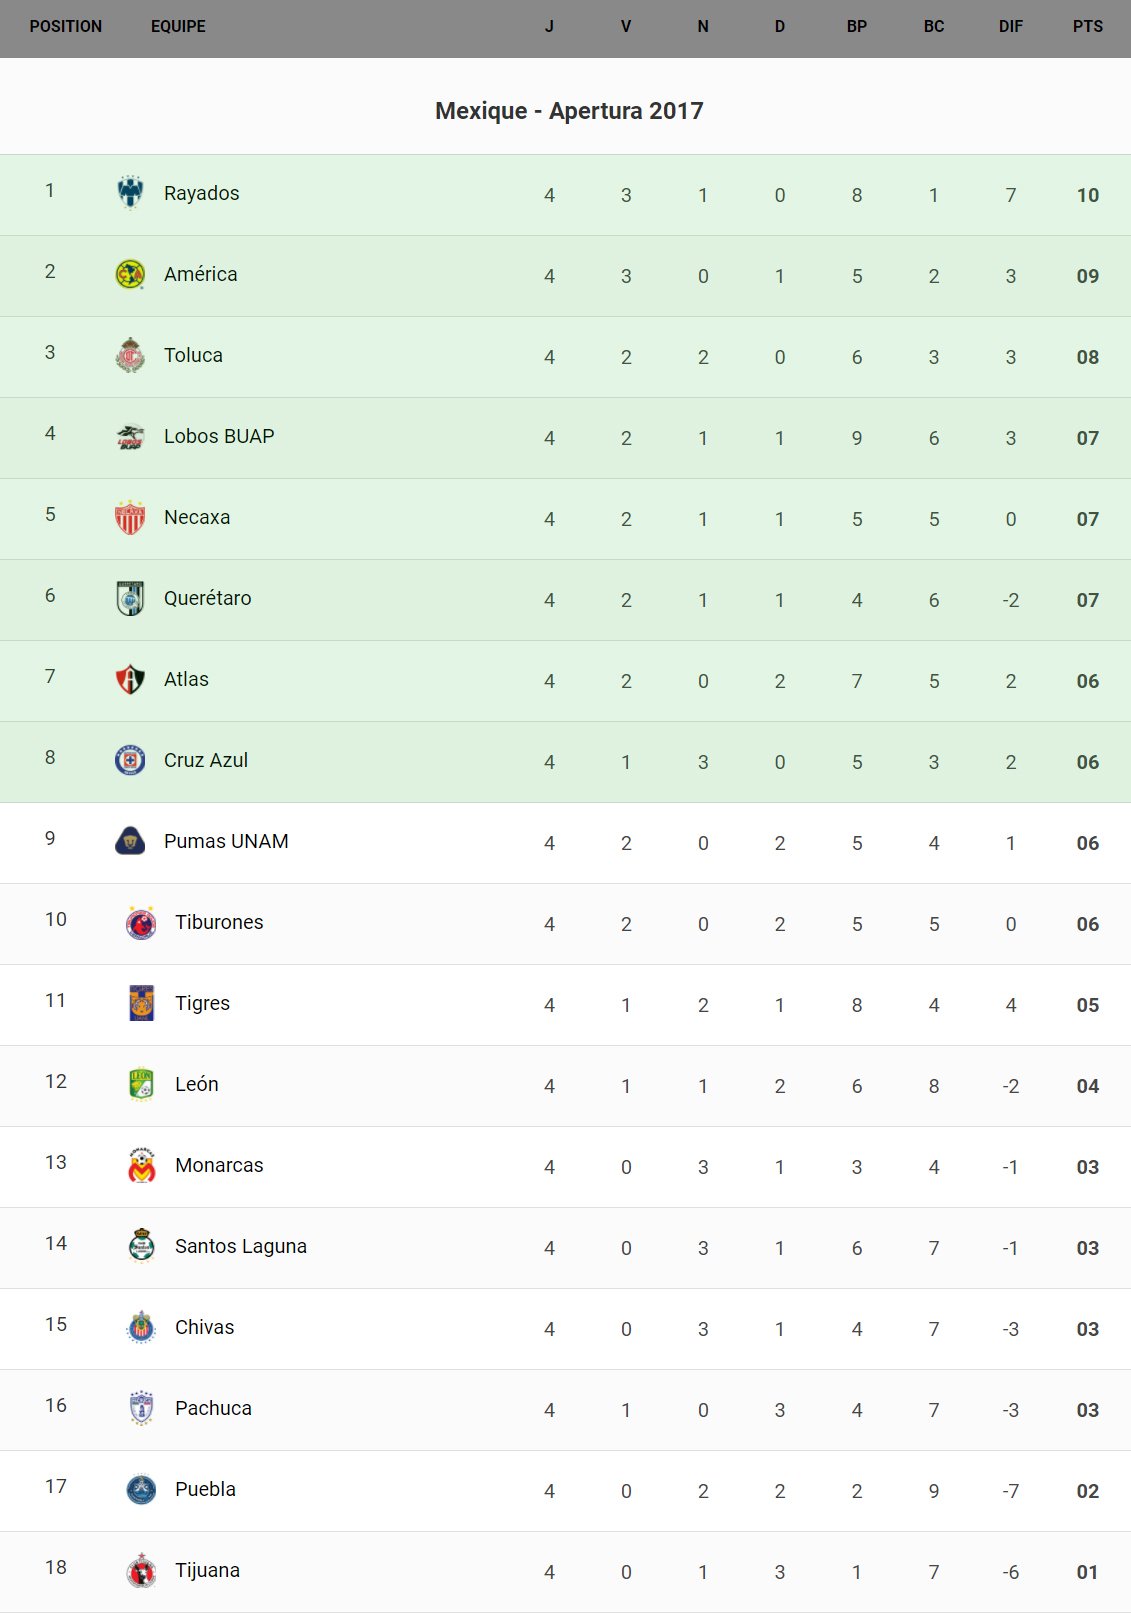Click the Mexique - Apertura 2017 title
1131x1617 pixels.
569,111
